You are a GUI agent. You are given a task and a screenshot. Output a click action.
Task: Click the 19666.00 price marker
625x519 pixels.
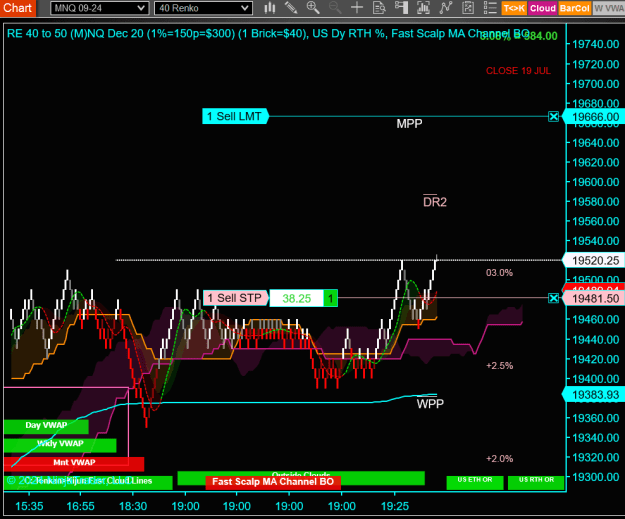595,117
